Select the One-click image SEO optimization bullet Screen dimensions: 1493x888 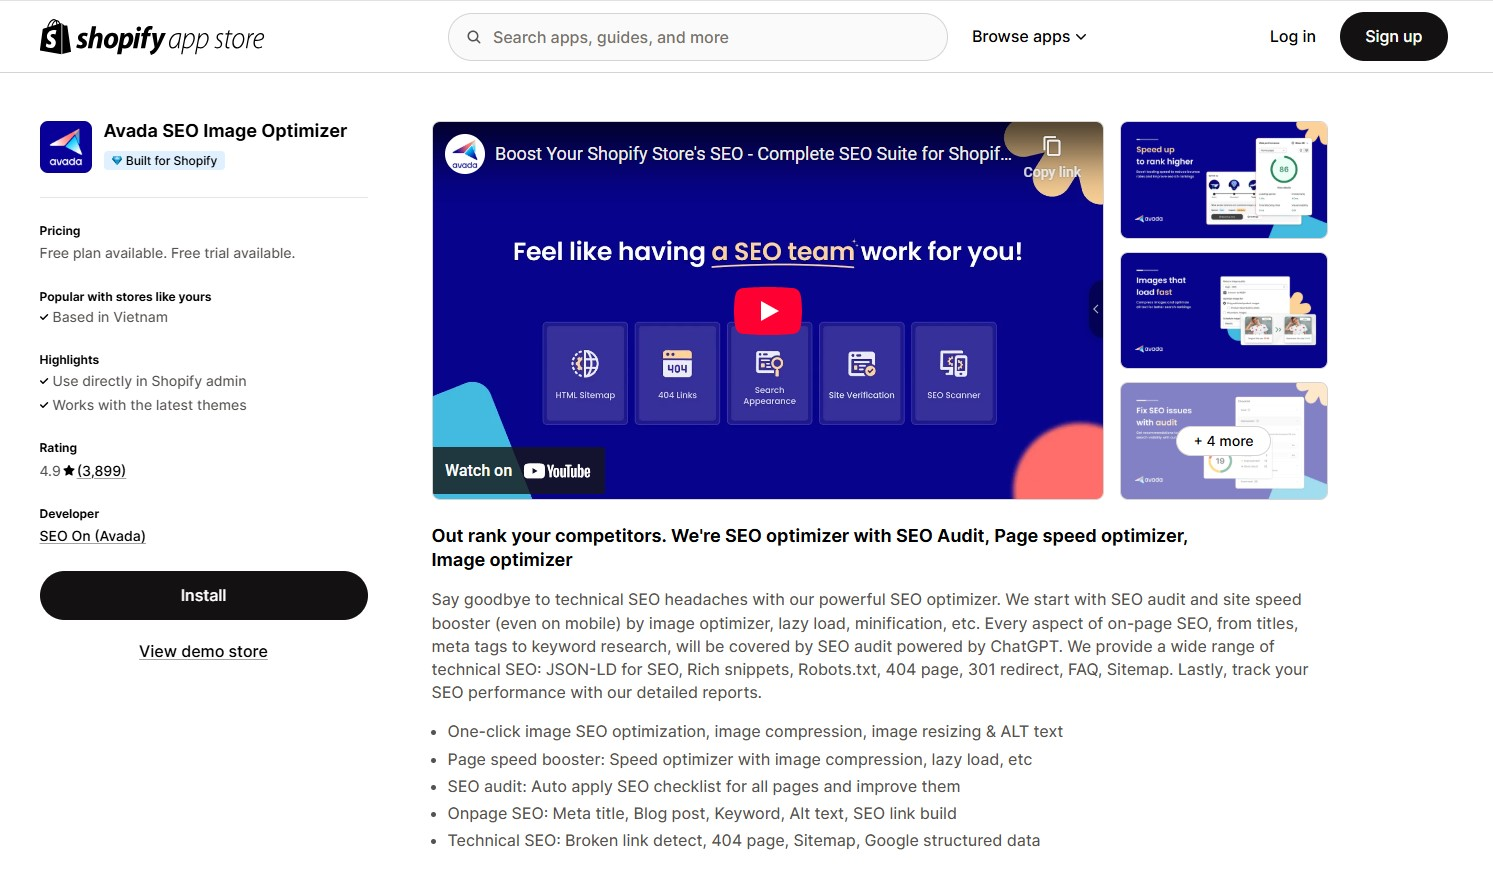[755, 732]
